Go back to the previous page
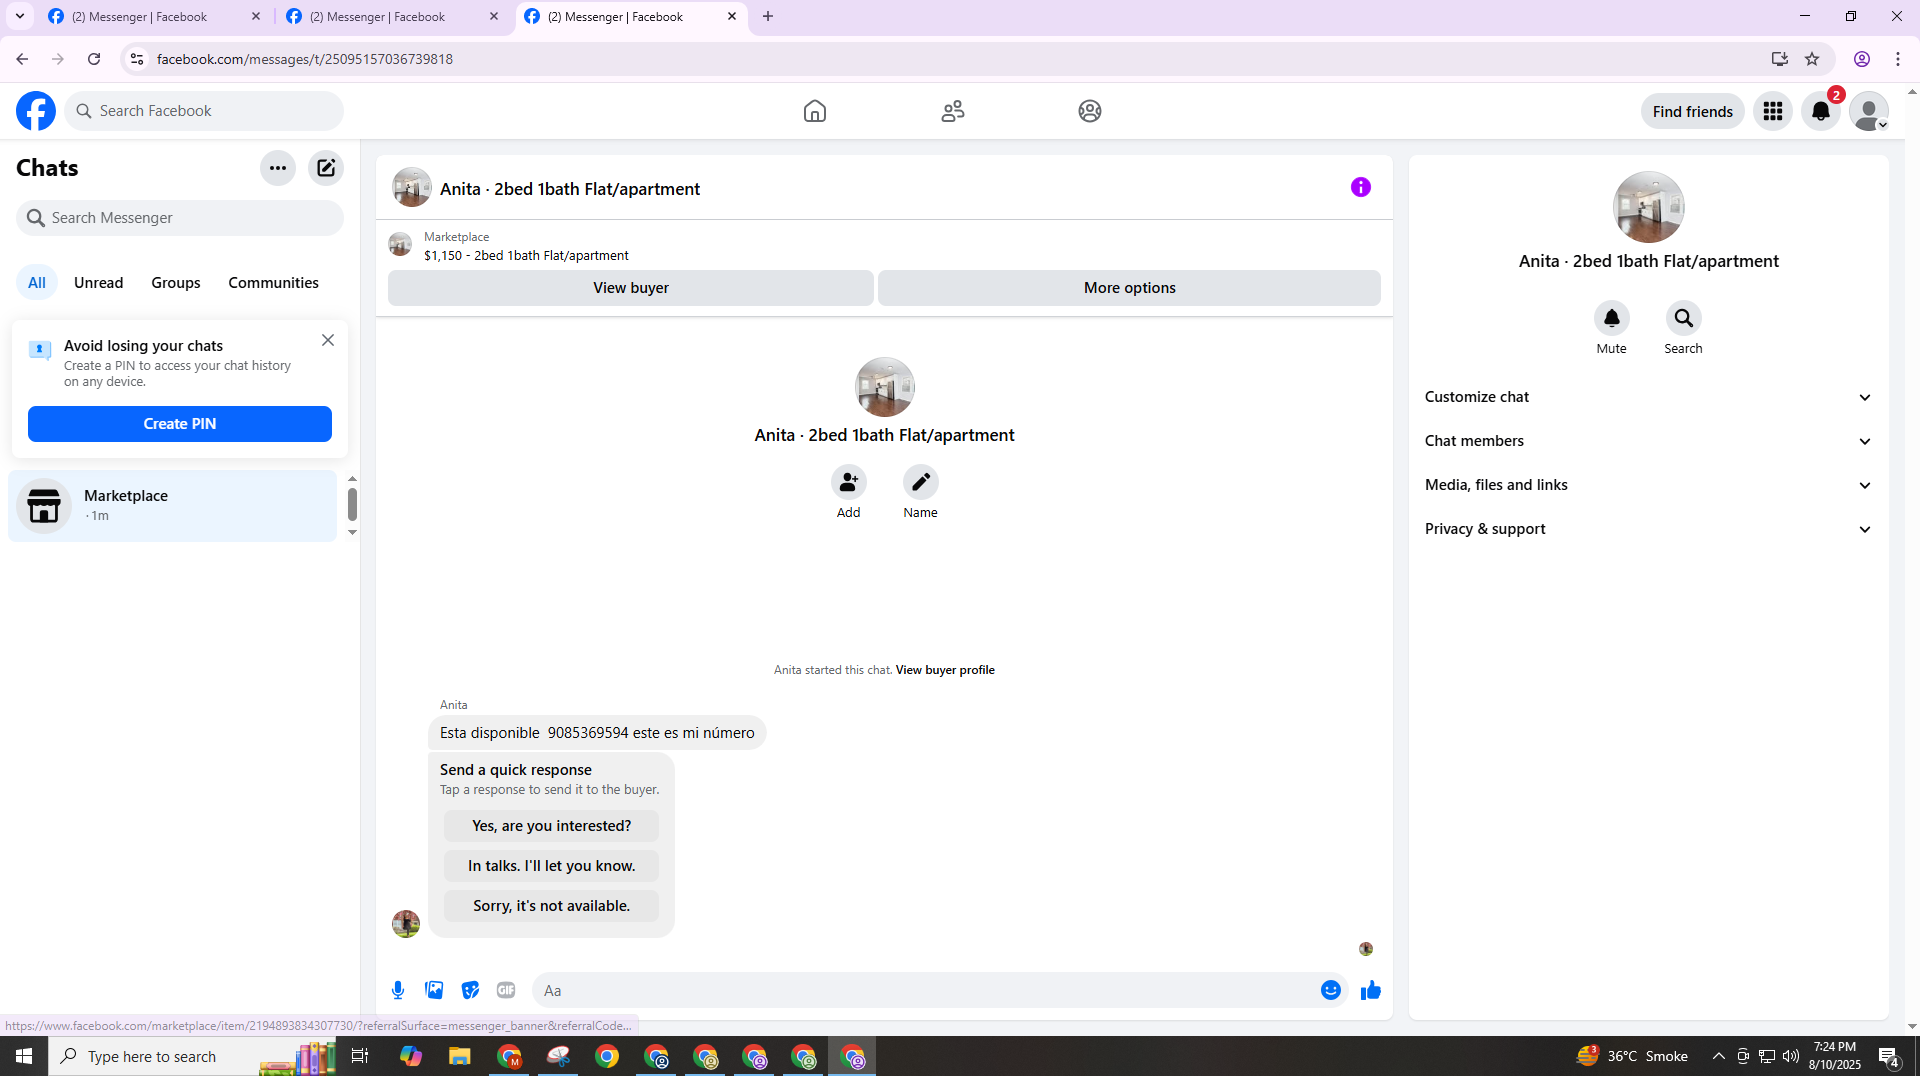Image resolution: width=1920 pixels, height=1076 pixels. 22,59
